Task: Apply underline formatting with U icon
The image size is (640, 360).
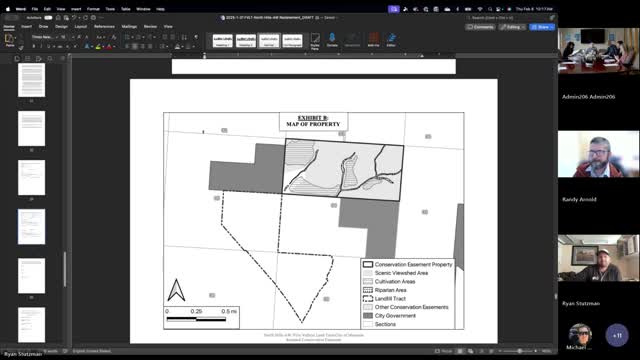Action: coord(48,47)
